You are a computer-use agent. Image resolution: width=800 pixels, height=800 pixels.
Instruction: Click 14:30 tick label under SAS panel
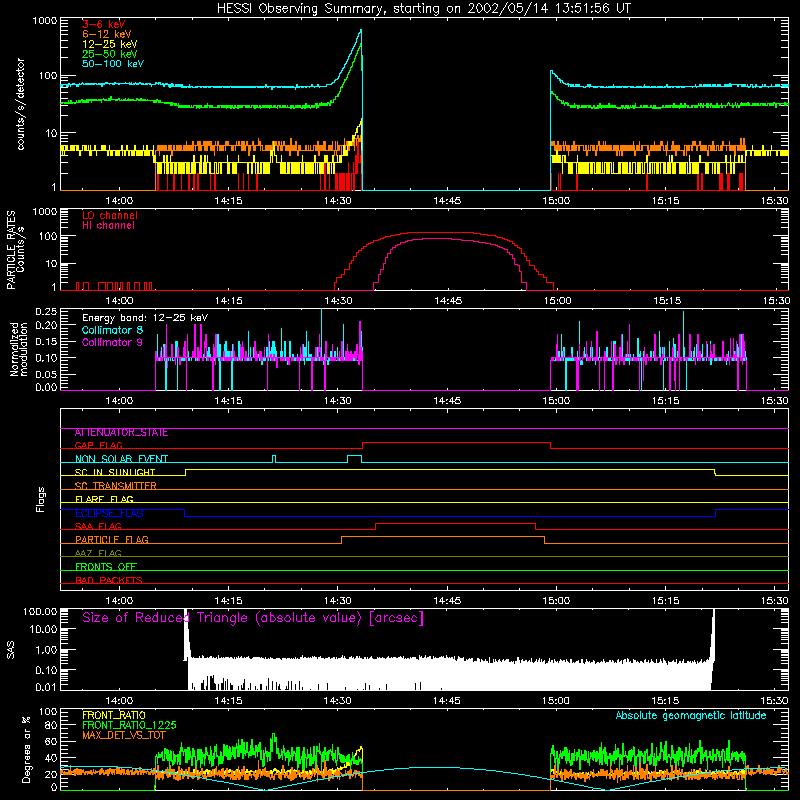pyautogui.click(x=337, y=701)
